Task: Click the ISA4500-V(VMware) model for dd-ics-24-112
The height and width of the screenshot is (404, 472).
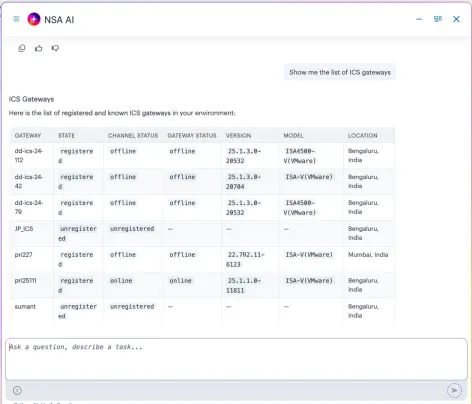Action: coord(300,156)
